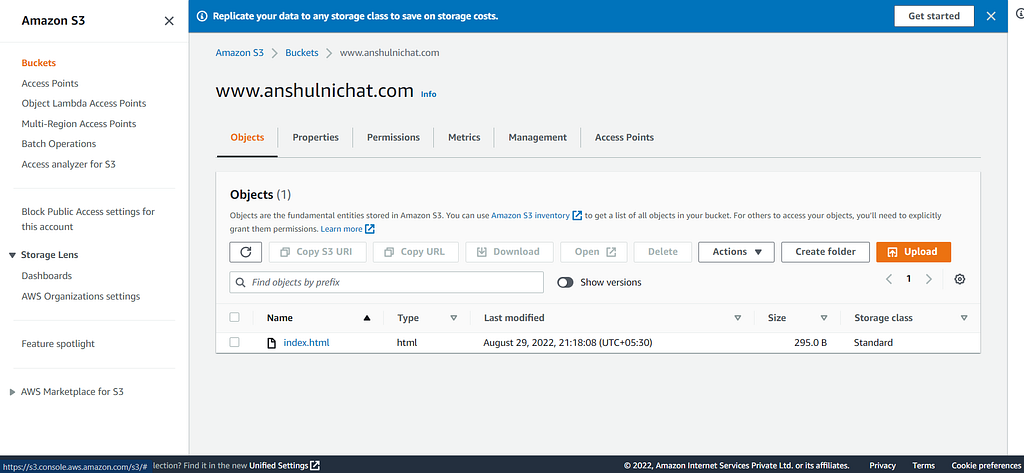Sort by Last modified column arrow
The image size is (1024, 473).
(x=737, y=318)
